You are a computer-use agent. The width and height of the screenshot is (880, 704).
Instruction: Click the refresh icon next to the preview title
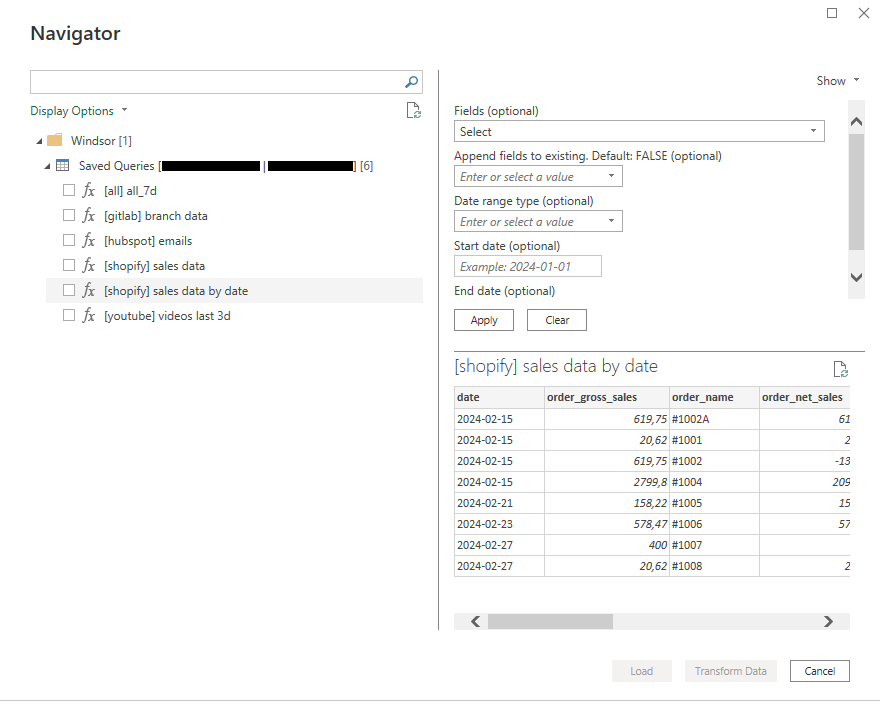(x=841, y=369)
